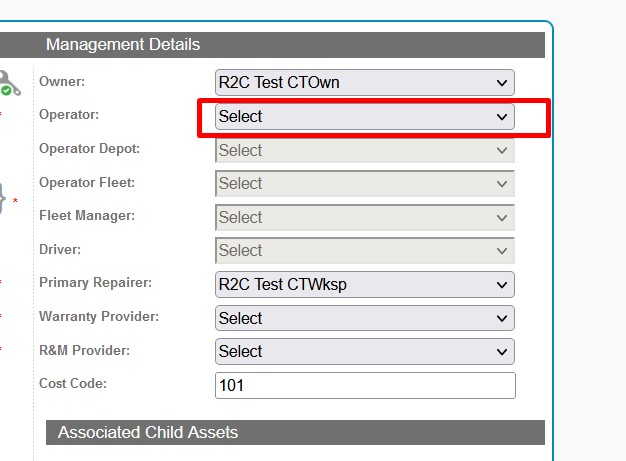Click the "Warranty Provider:" field label
The height and width of the screenshot is (461, 626).
point(99,317)
